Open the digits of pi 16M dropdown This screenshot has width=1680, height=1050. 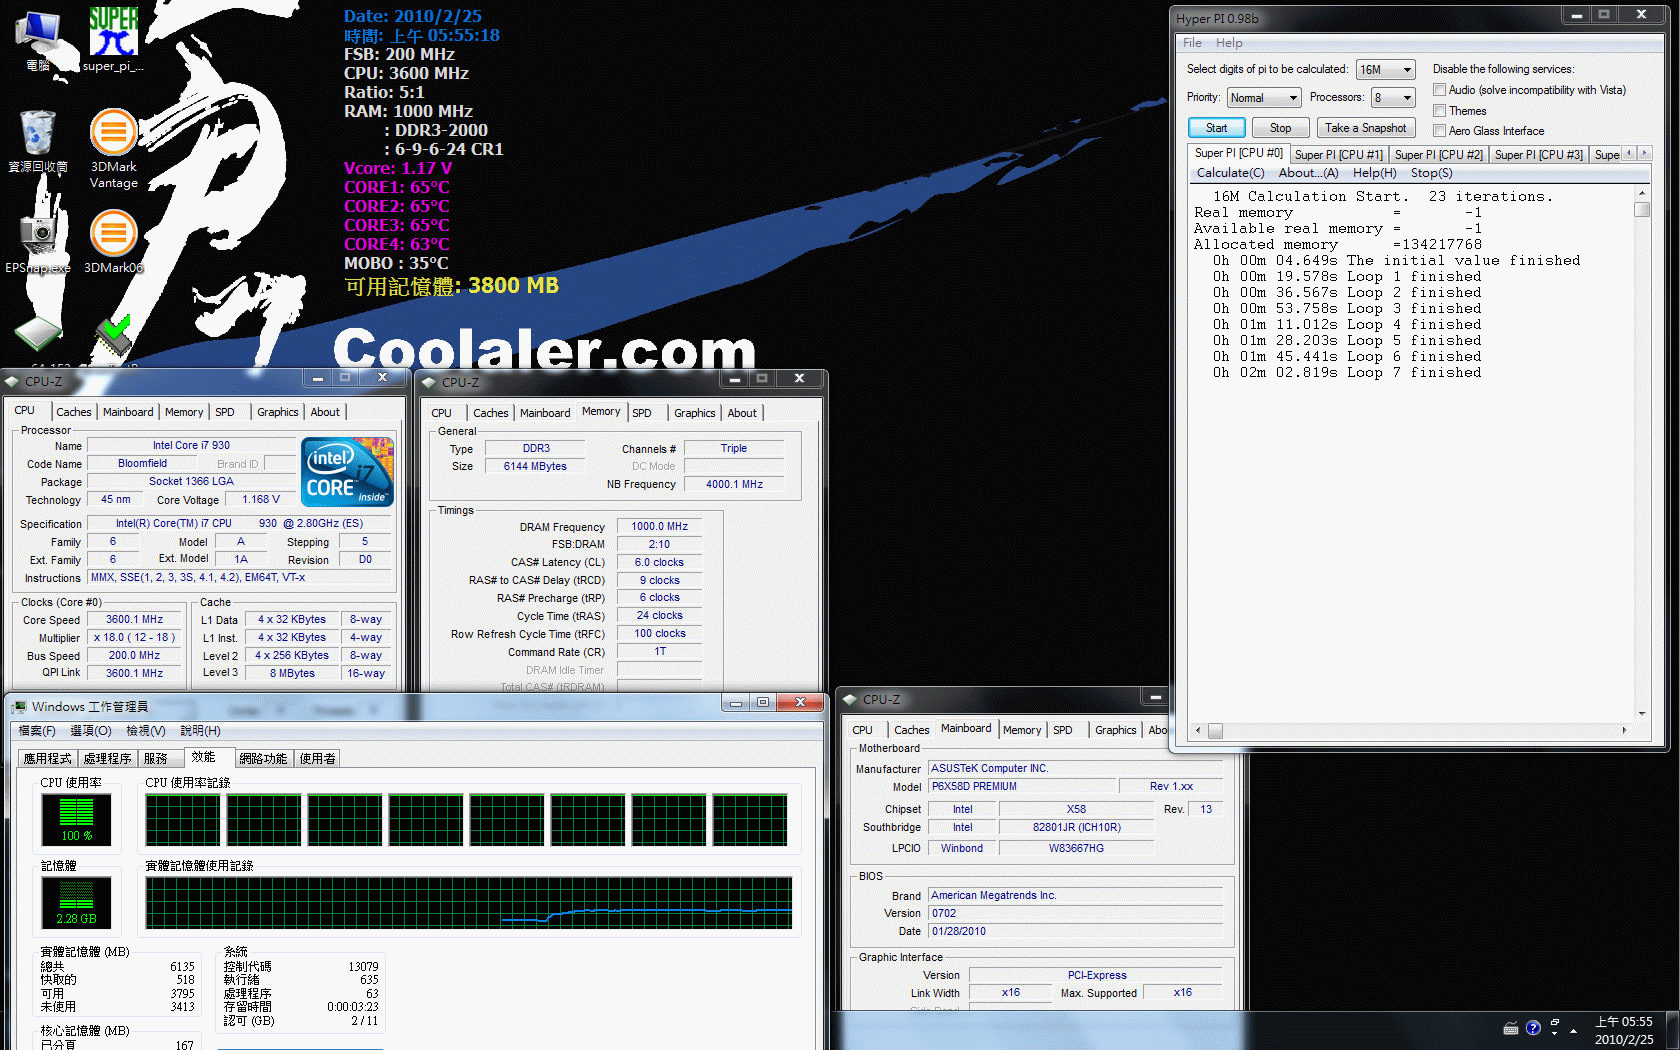pos(1386,70)
